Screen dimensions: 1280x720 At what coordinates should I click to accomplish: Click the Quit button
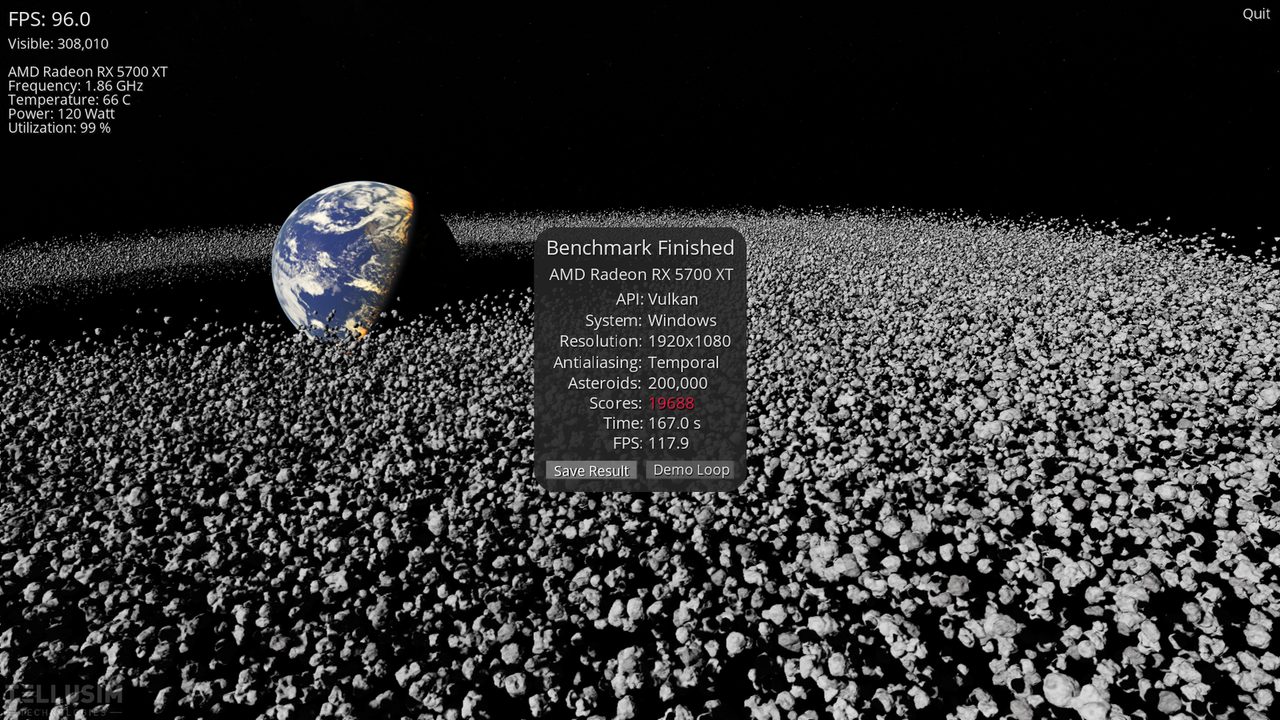click(1256, 13)
